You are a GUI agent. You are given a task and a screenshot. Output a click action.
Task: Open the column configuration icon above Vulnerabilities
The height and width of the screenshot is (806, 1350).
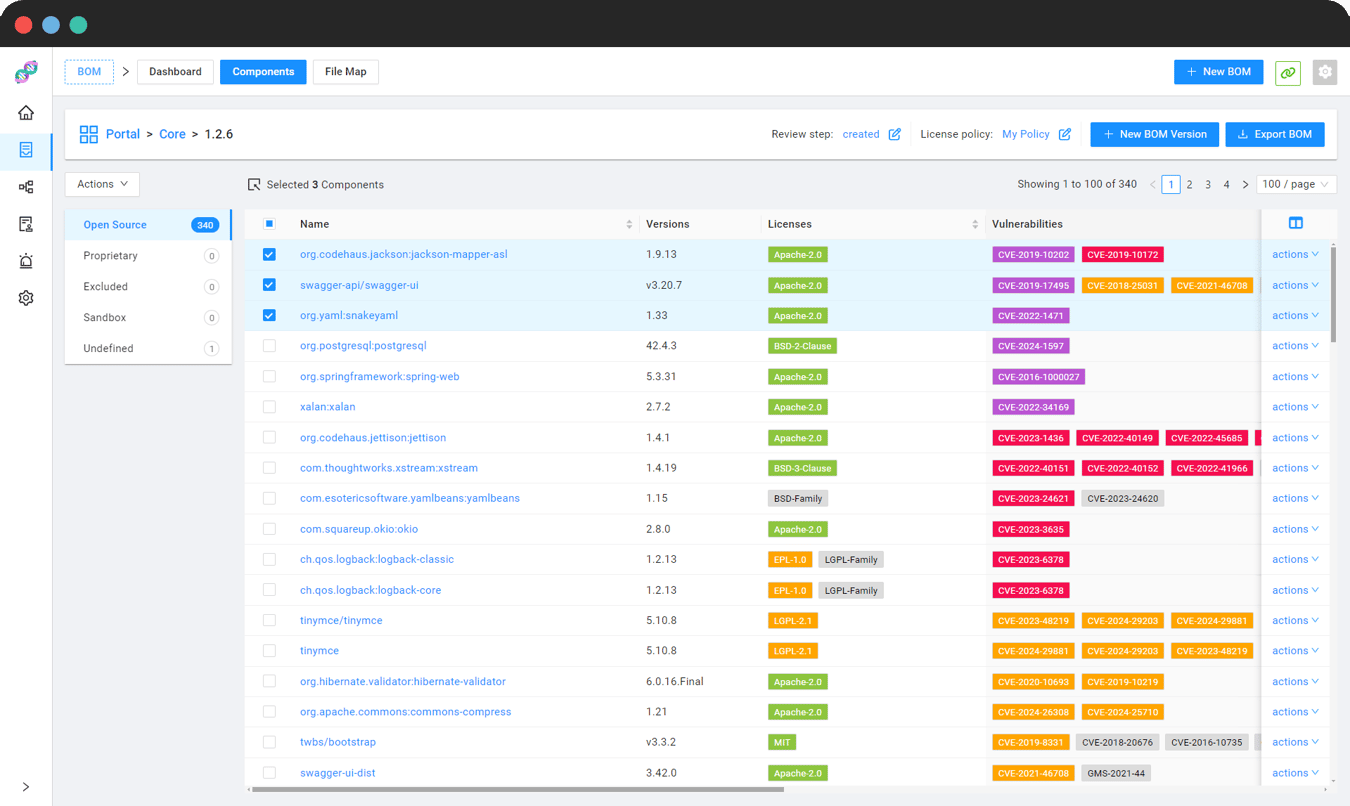point(1295,224)
